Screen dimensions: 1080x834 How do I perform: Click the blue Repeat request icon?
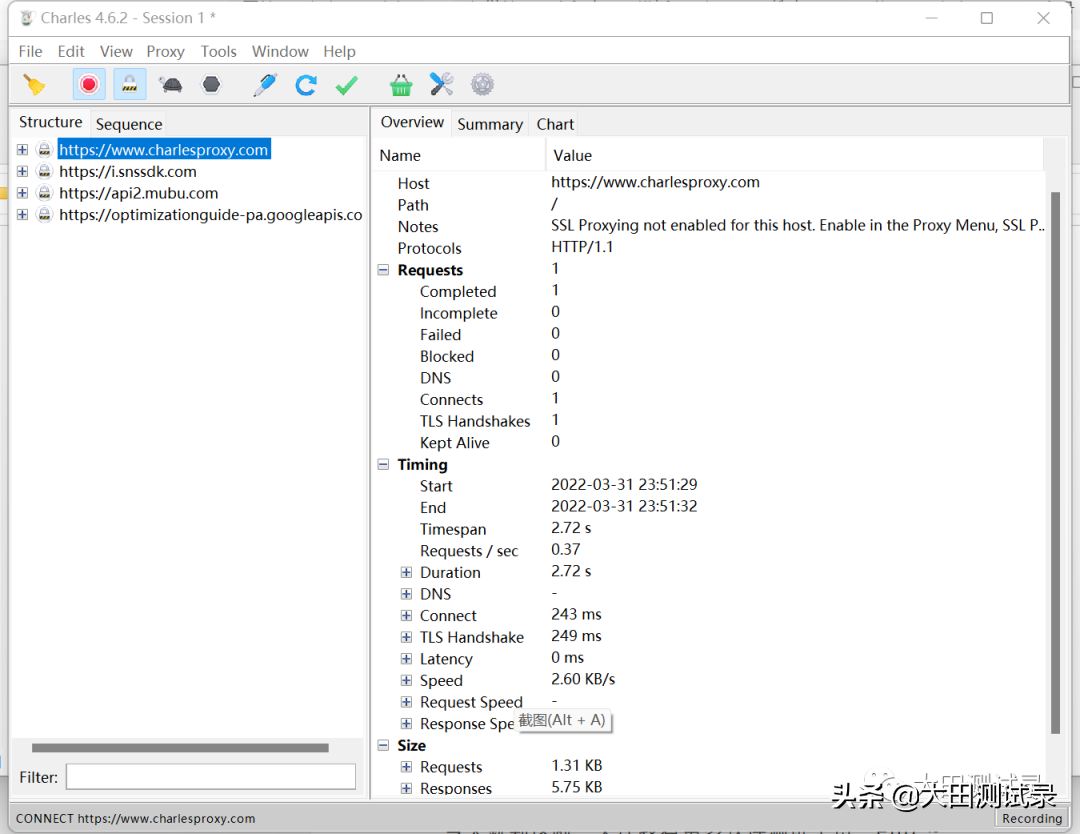pos(306,85)
